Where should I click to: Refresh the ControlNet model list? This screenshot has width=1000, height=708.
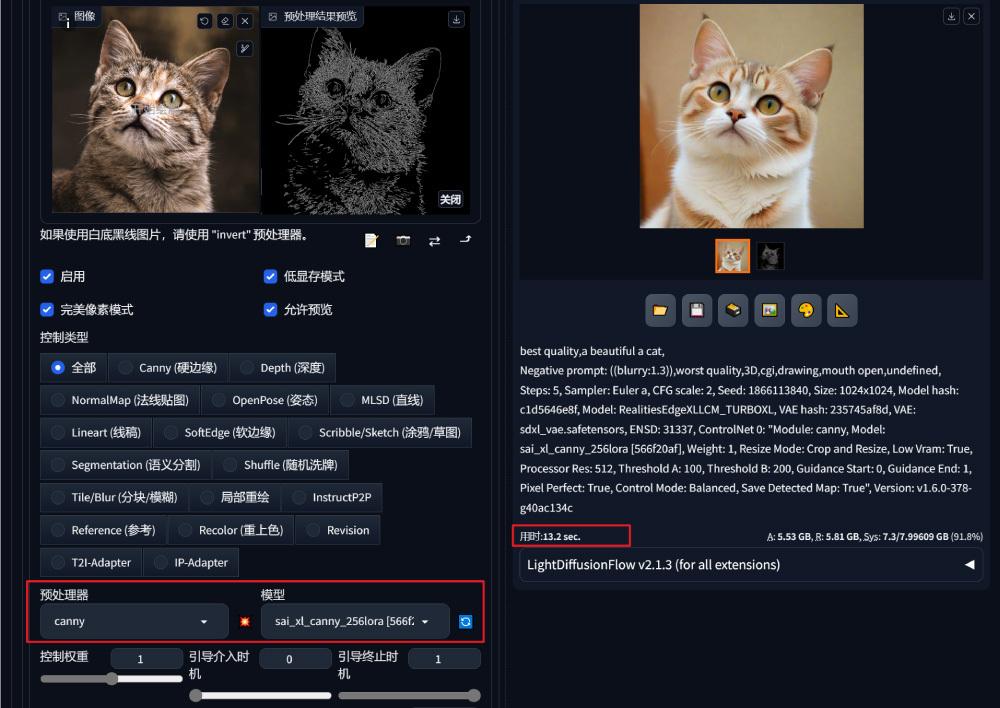click(x=465, y=621)
